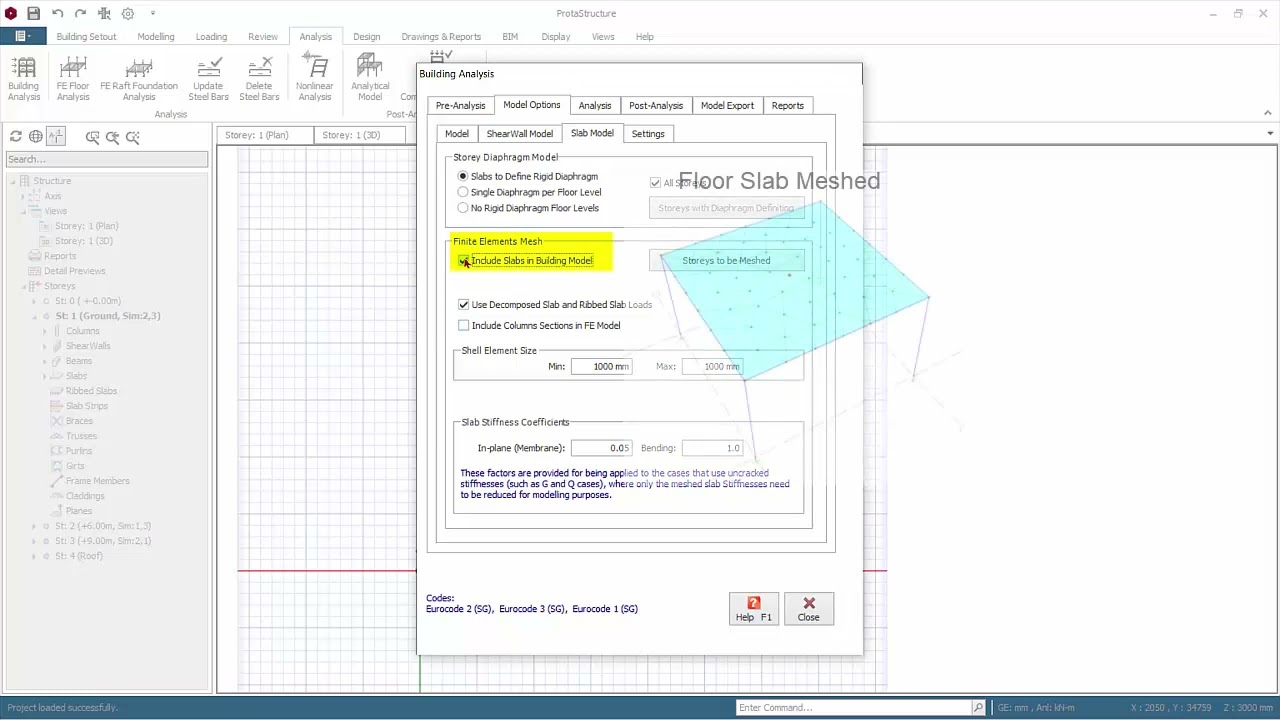Click the Save icon in the quick access toolbar

(33, 13)
